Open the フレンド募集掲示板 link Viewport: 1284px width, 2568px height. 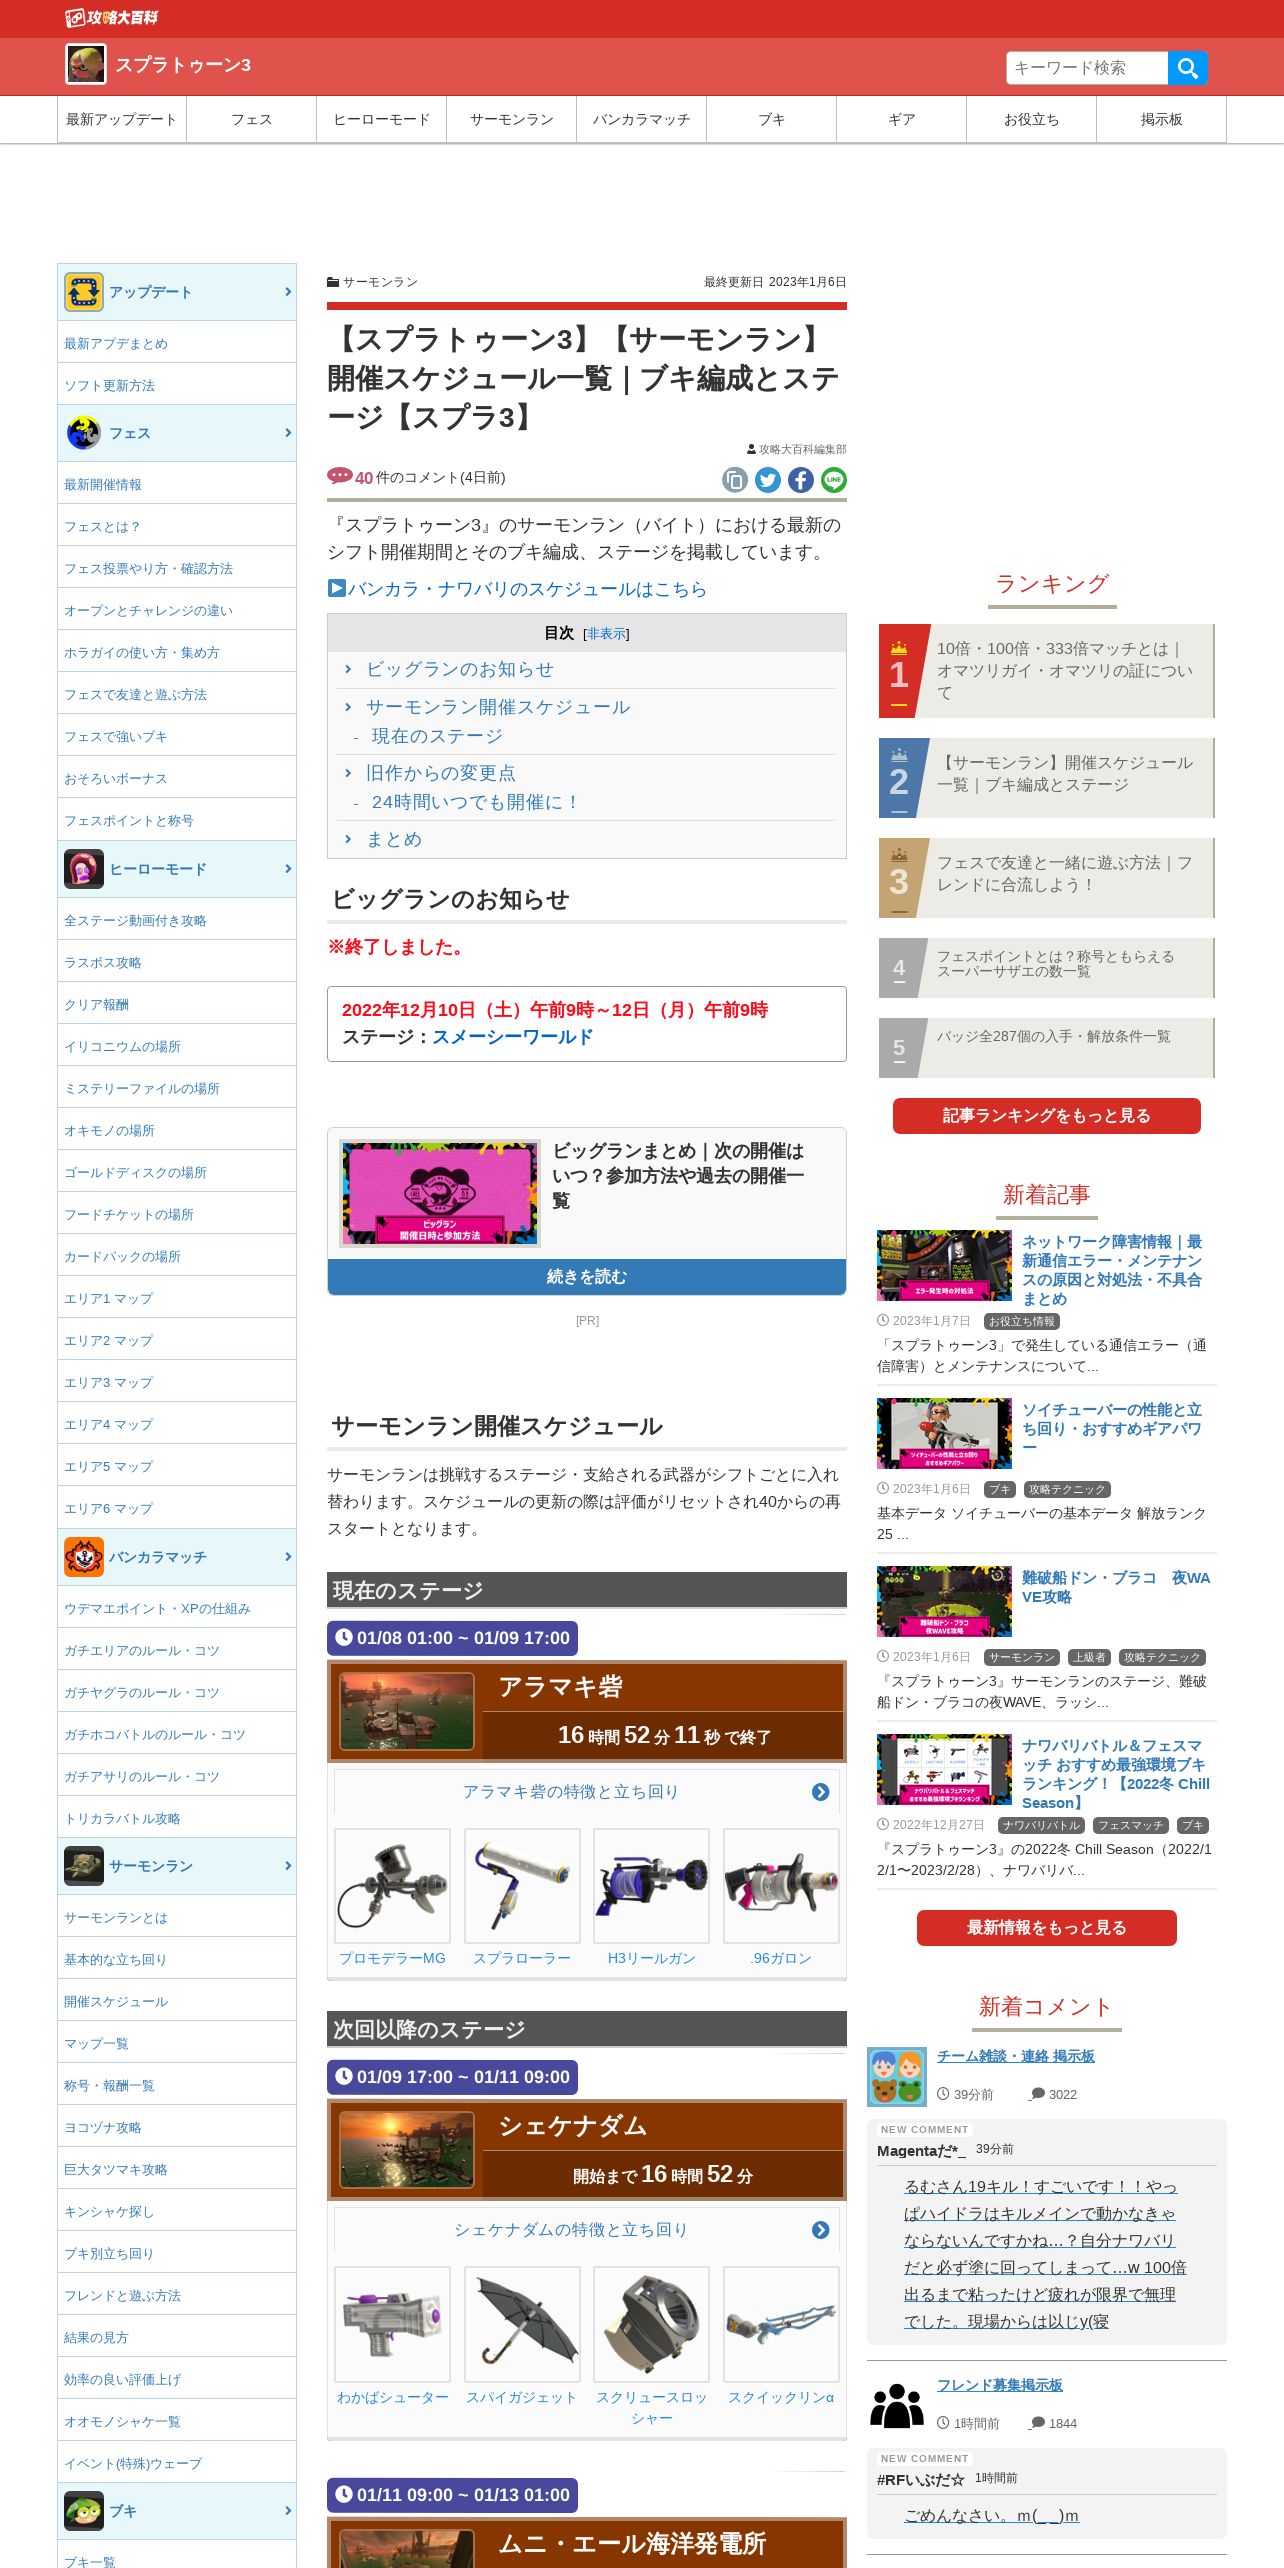tap(999, 2385)
